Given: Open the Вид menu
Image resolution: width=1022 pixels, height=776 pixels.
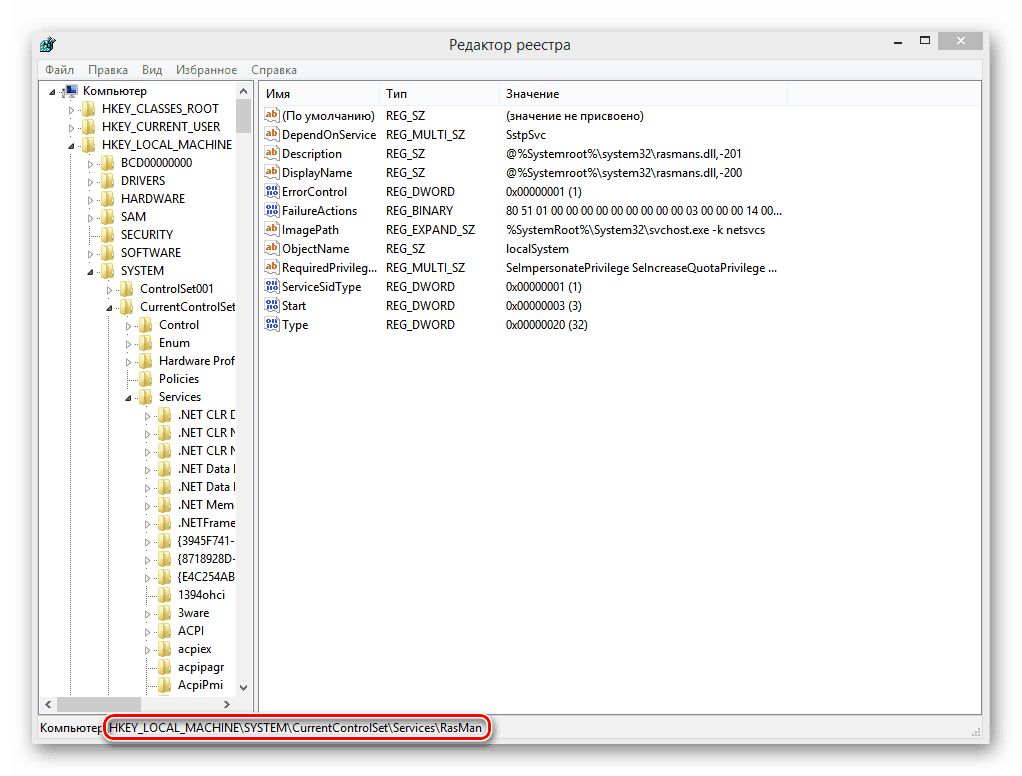Looking at the screenshot, I should tap(152, 70).
